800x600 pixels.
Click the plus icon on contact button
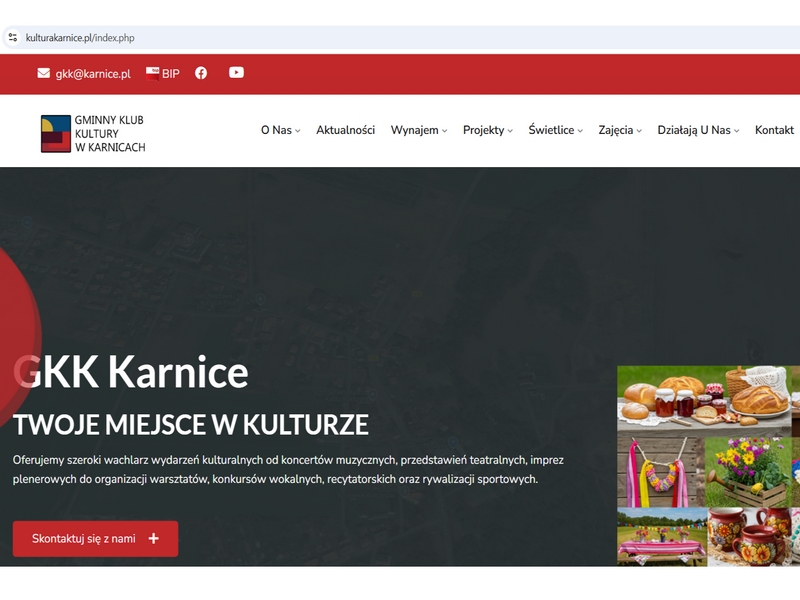[x=154, y=538]
